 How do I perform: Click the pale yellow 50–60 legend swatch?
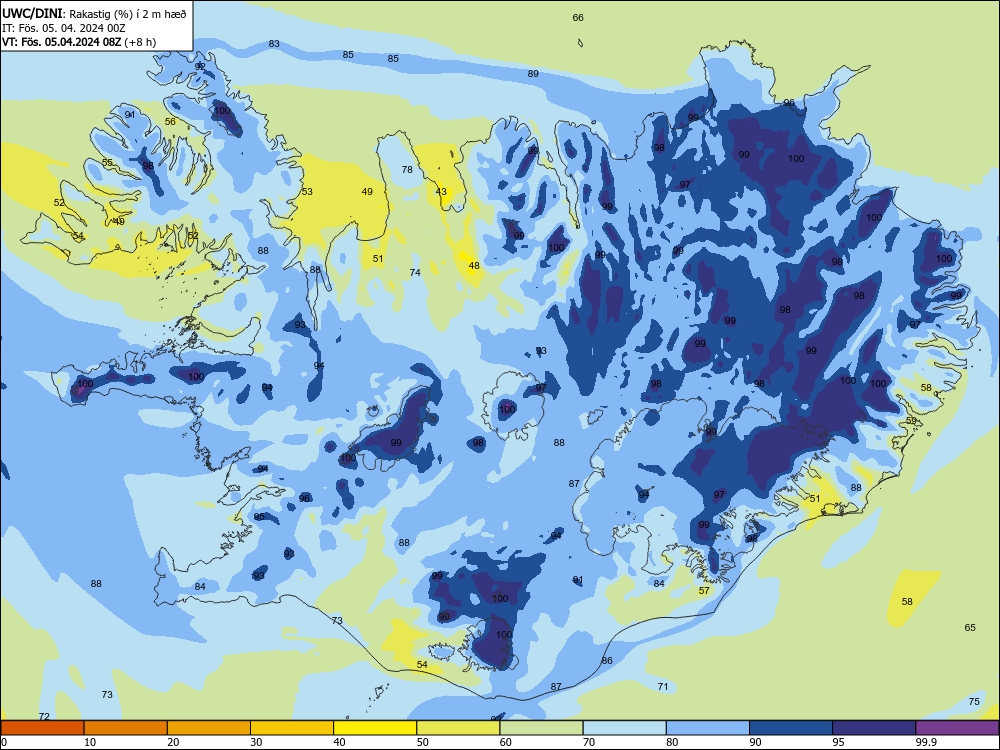459,728
